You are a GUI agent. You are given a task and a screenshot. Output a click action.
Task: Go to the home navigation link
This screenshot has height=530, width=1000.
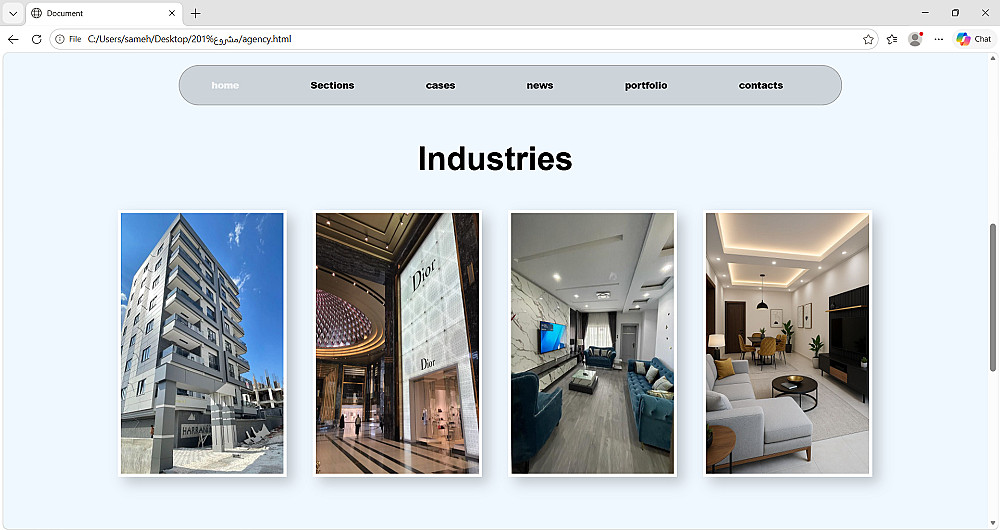click(225, 85)
